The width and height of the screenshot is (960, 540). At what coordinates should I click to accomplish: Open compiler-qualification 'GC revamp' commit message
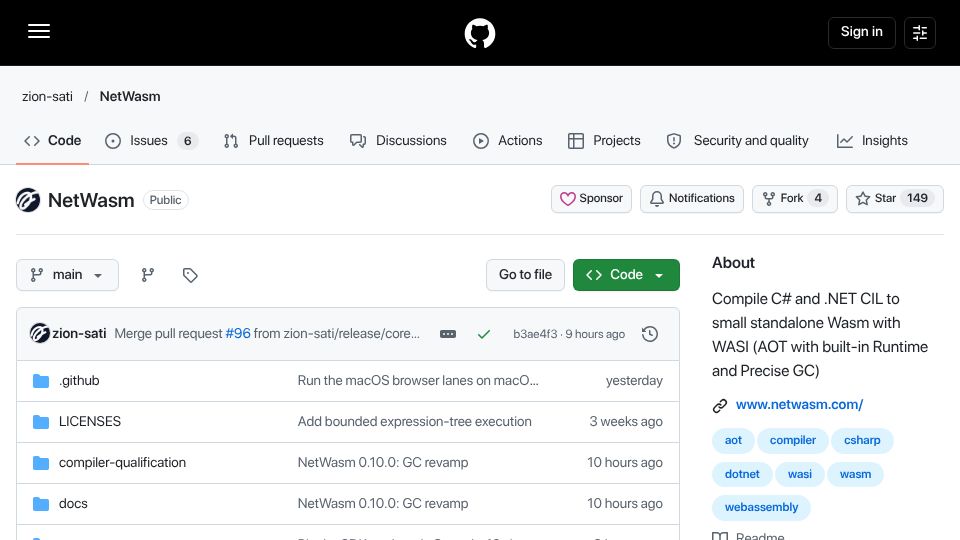click(383, 463)
